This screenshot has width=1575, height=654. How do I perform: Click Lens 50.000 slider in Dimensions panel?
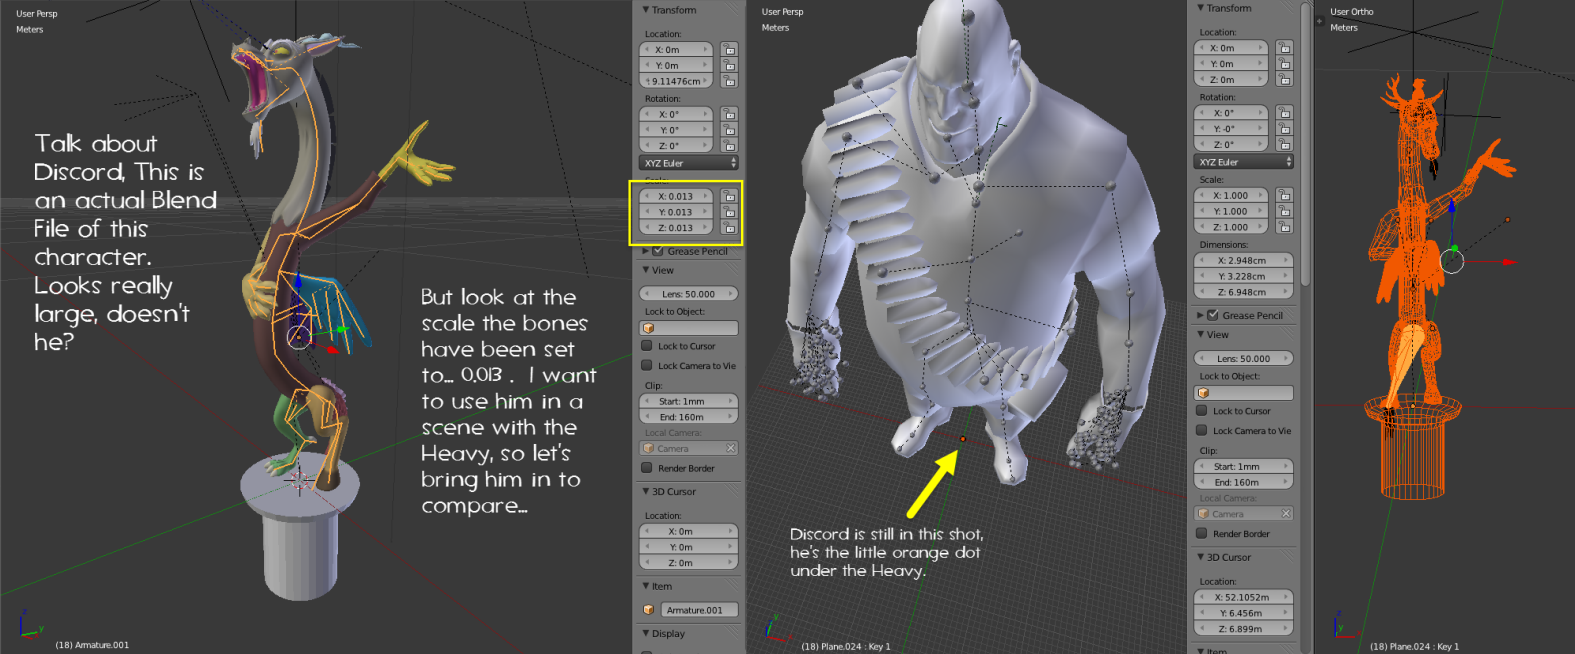click(1244, 358)
